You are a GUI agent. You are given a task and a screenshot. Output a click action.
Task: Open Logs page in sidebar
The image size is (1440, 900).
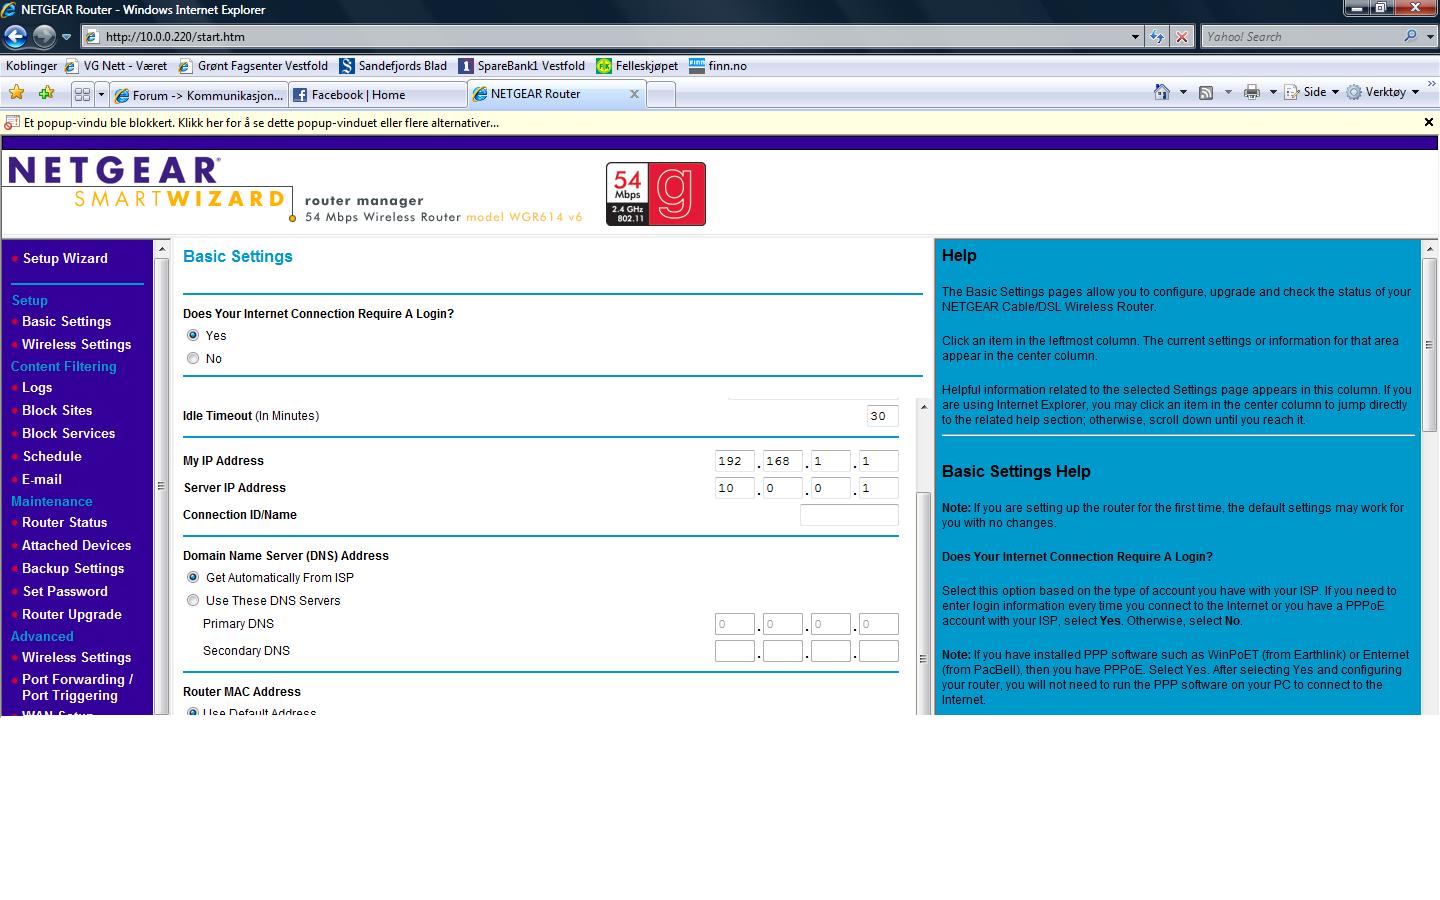coord(37,387)
